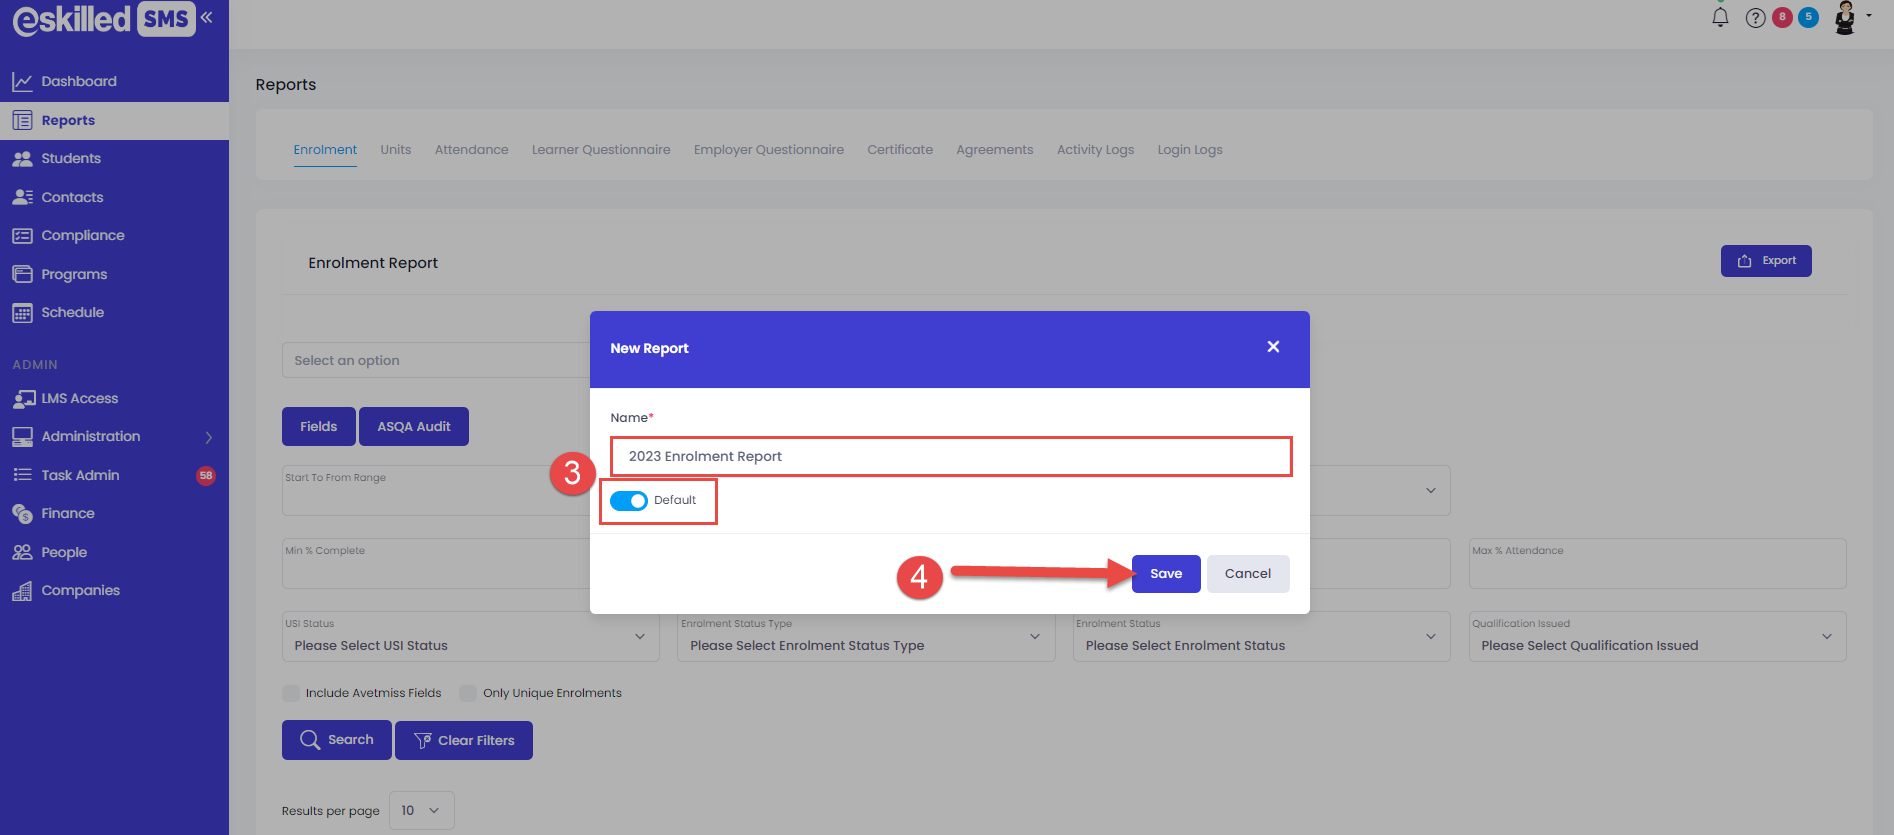Open Results per page dropdown
The image size is (1894, 835).
421,810
